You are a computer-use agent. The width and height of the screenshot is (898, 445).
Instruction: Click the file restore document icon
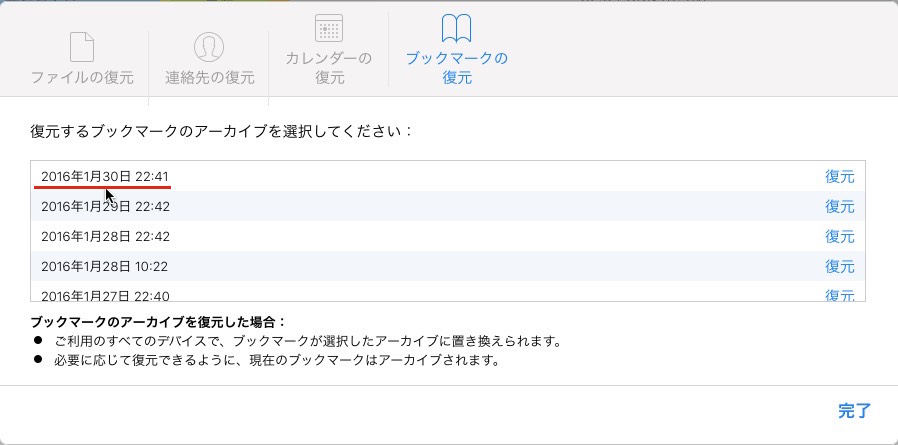81,47
